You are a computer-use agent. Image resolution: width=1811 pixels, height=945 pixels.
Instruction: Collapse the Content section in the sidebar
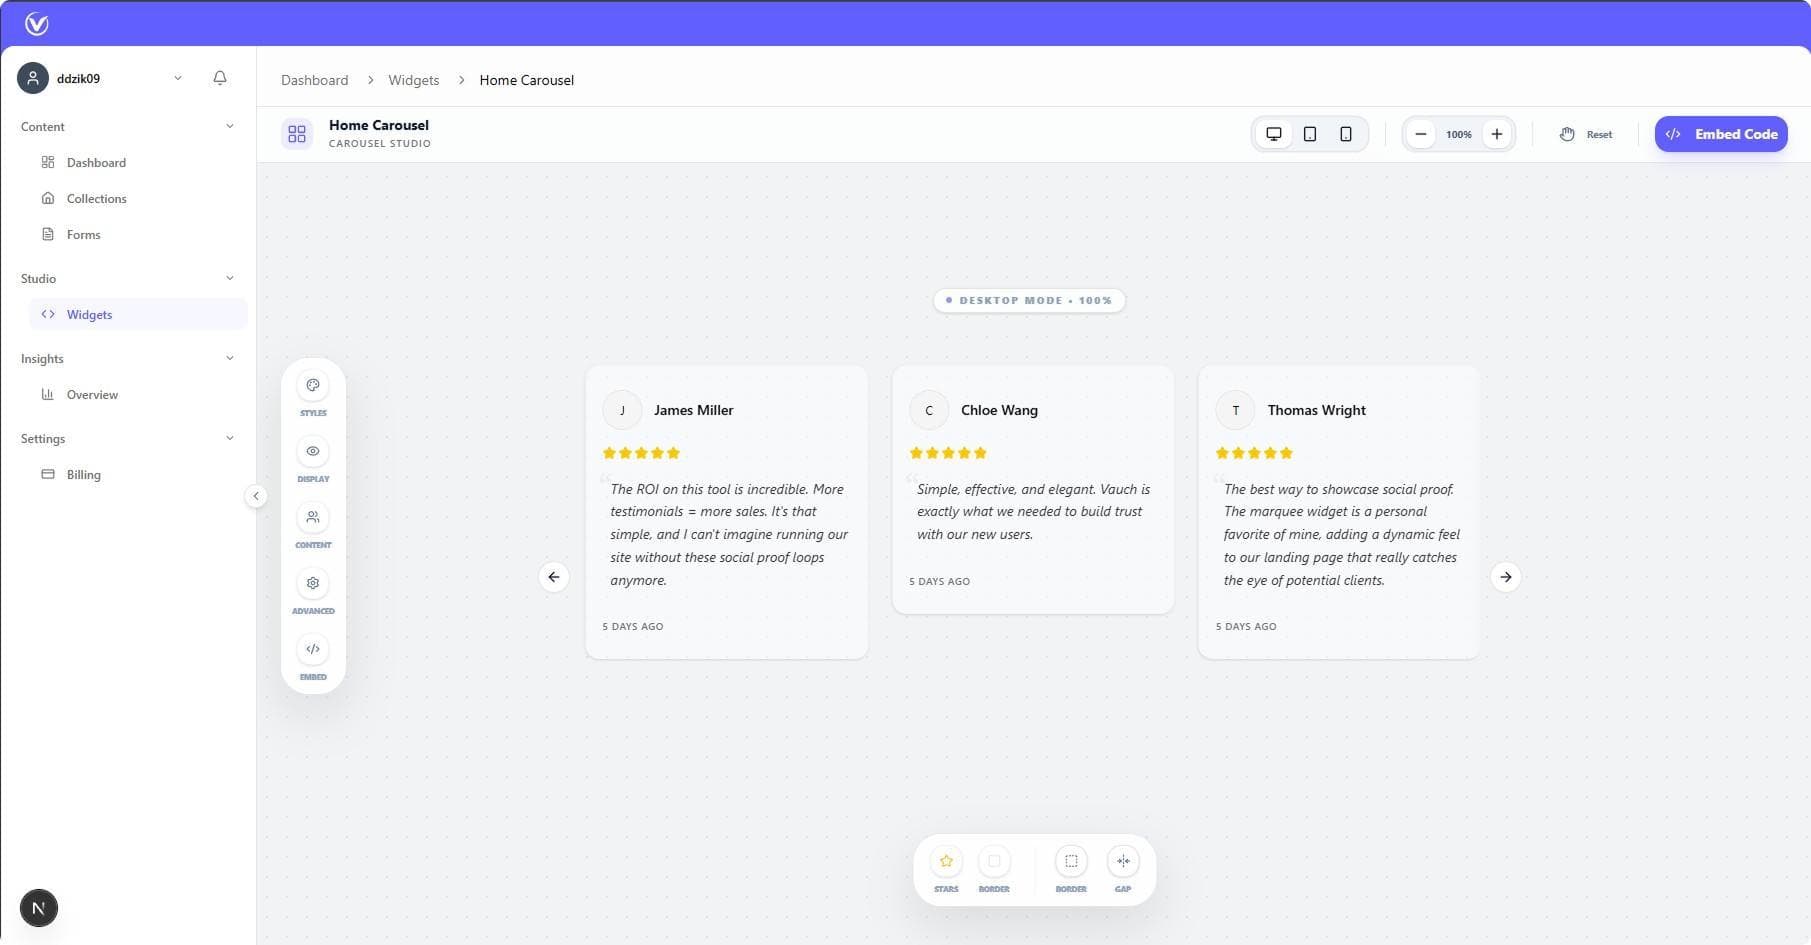[230, 126]
